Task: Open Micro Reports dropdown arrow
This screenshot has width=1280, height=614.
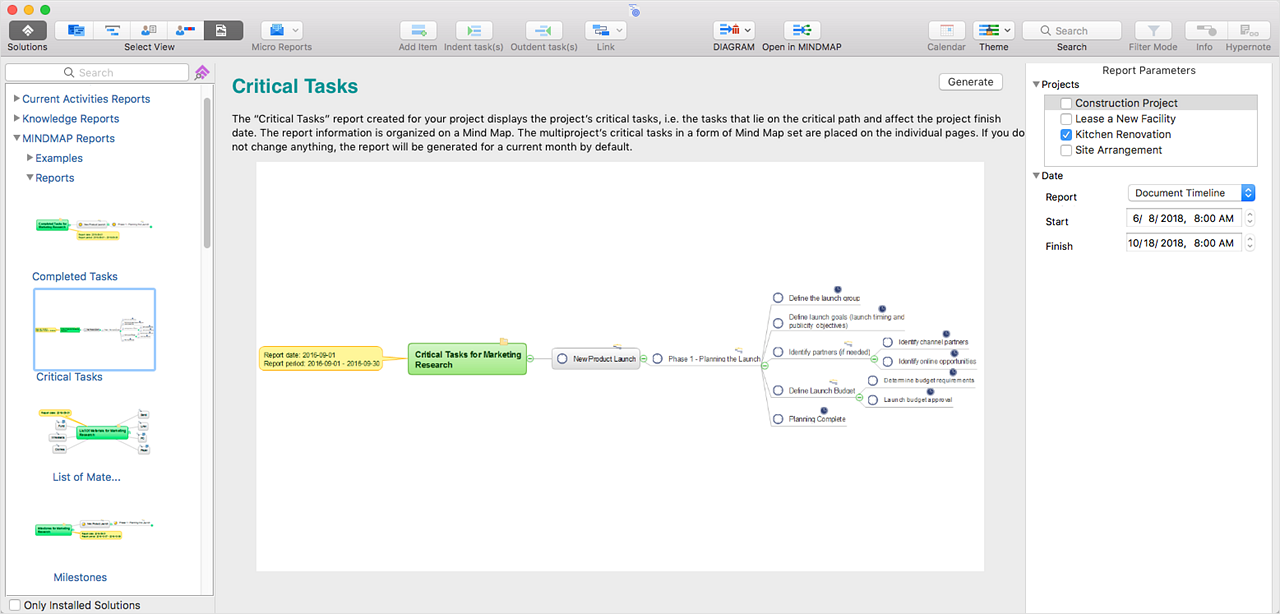Action: click(x=296, y=30)
